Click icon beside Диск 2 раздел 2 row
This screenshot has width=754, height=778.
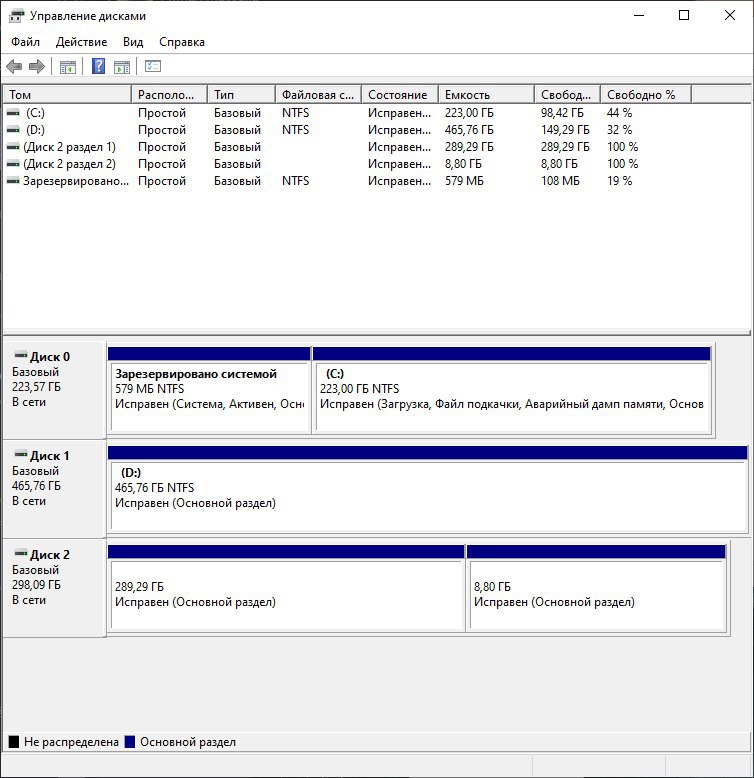[x=13, y=164]
